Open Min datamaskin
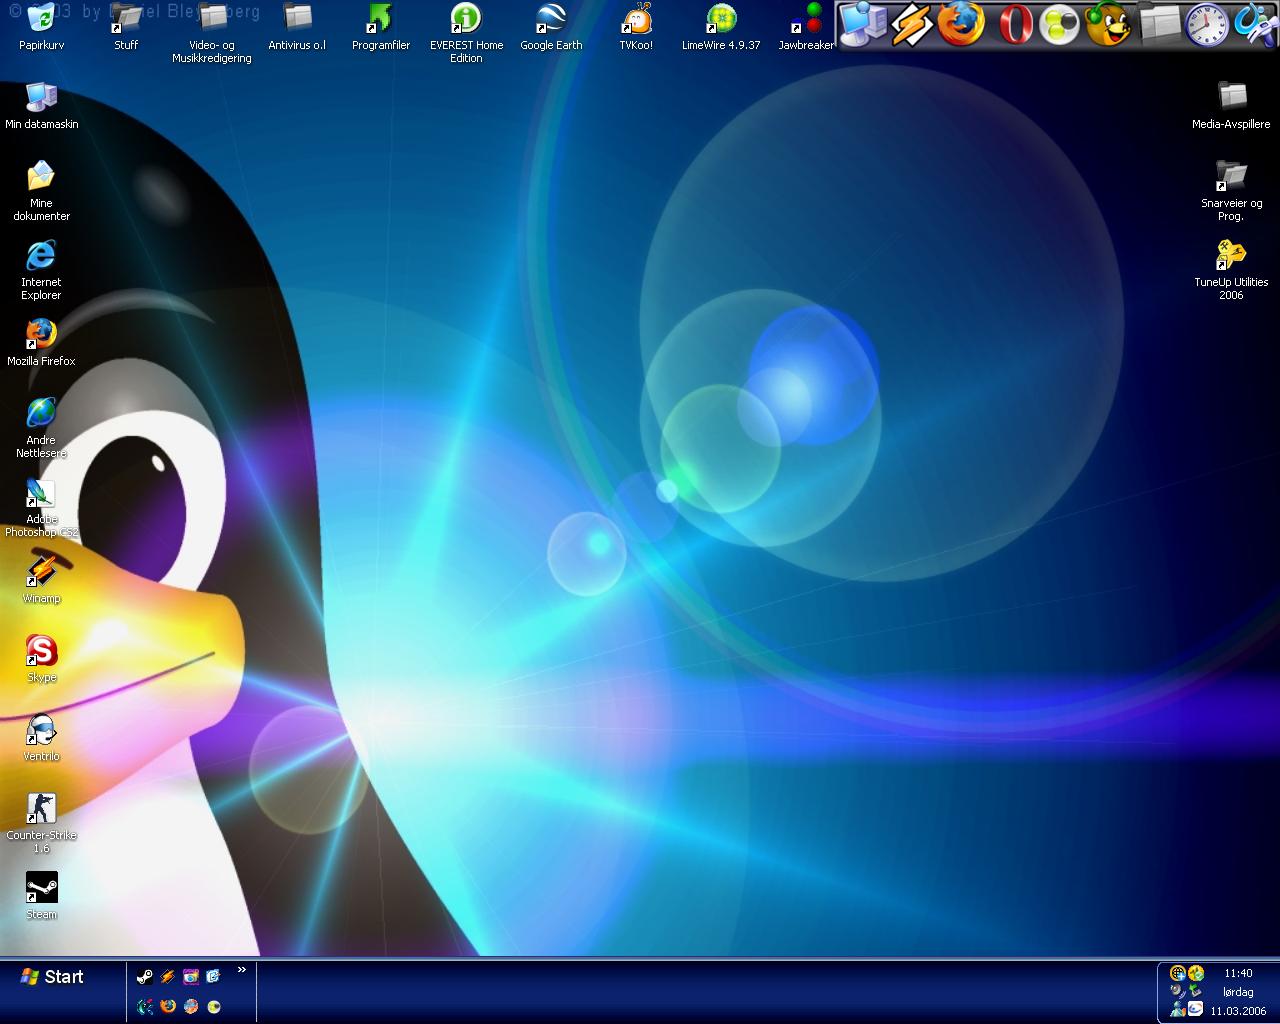The width and height of the screenshot is (1280, 1024). [41, 105]
